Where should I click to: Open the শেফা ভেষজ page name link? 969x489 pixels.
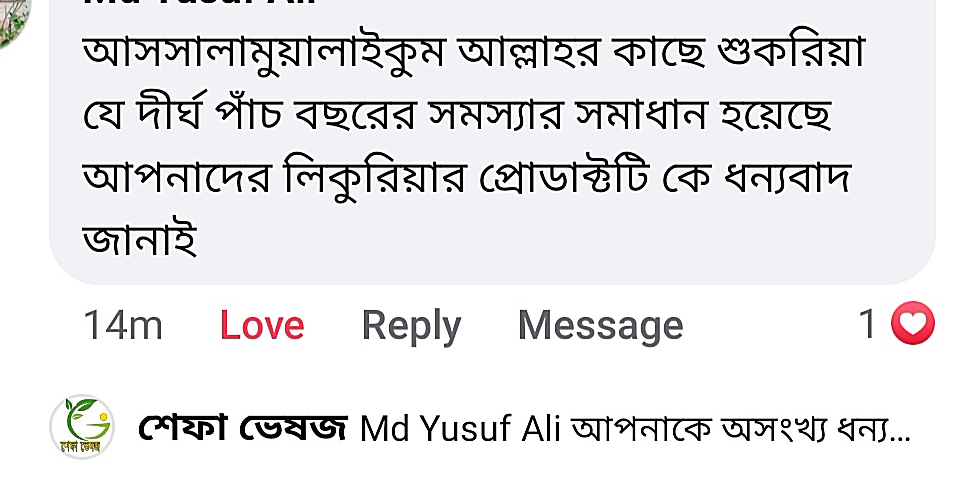243,429
